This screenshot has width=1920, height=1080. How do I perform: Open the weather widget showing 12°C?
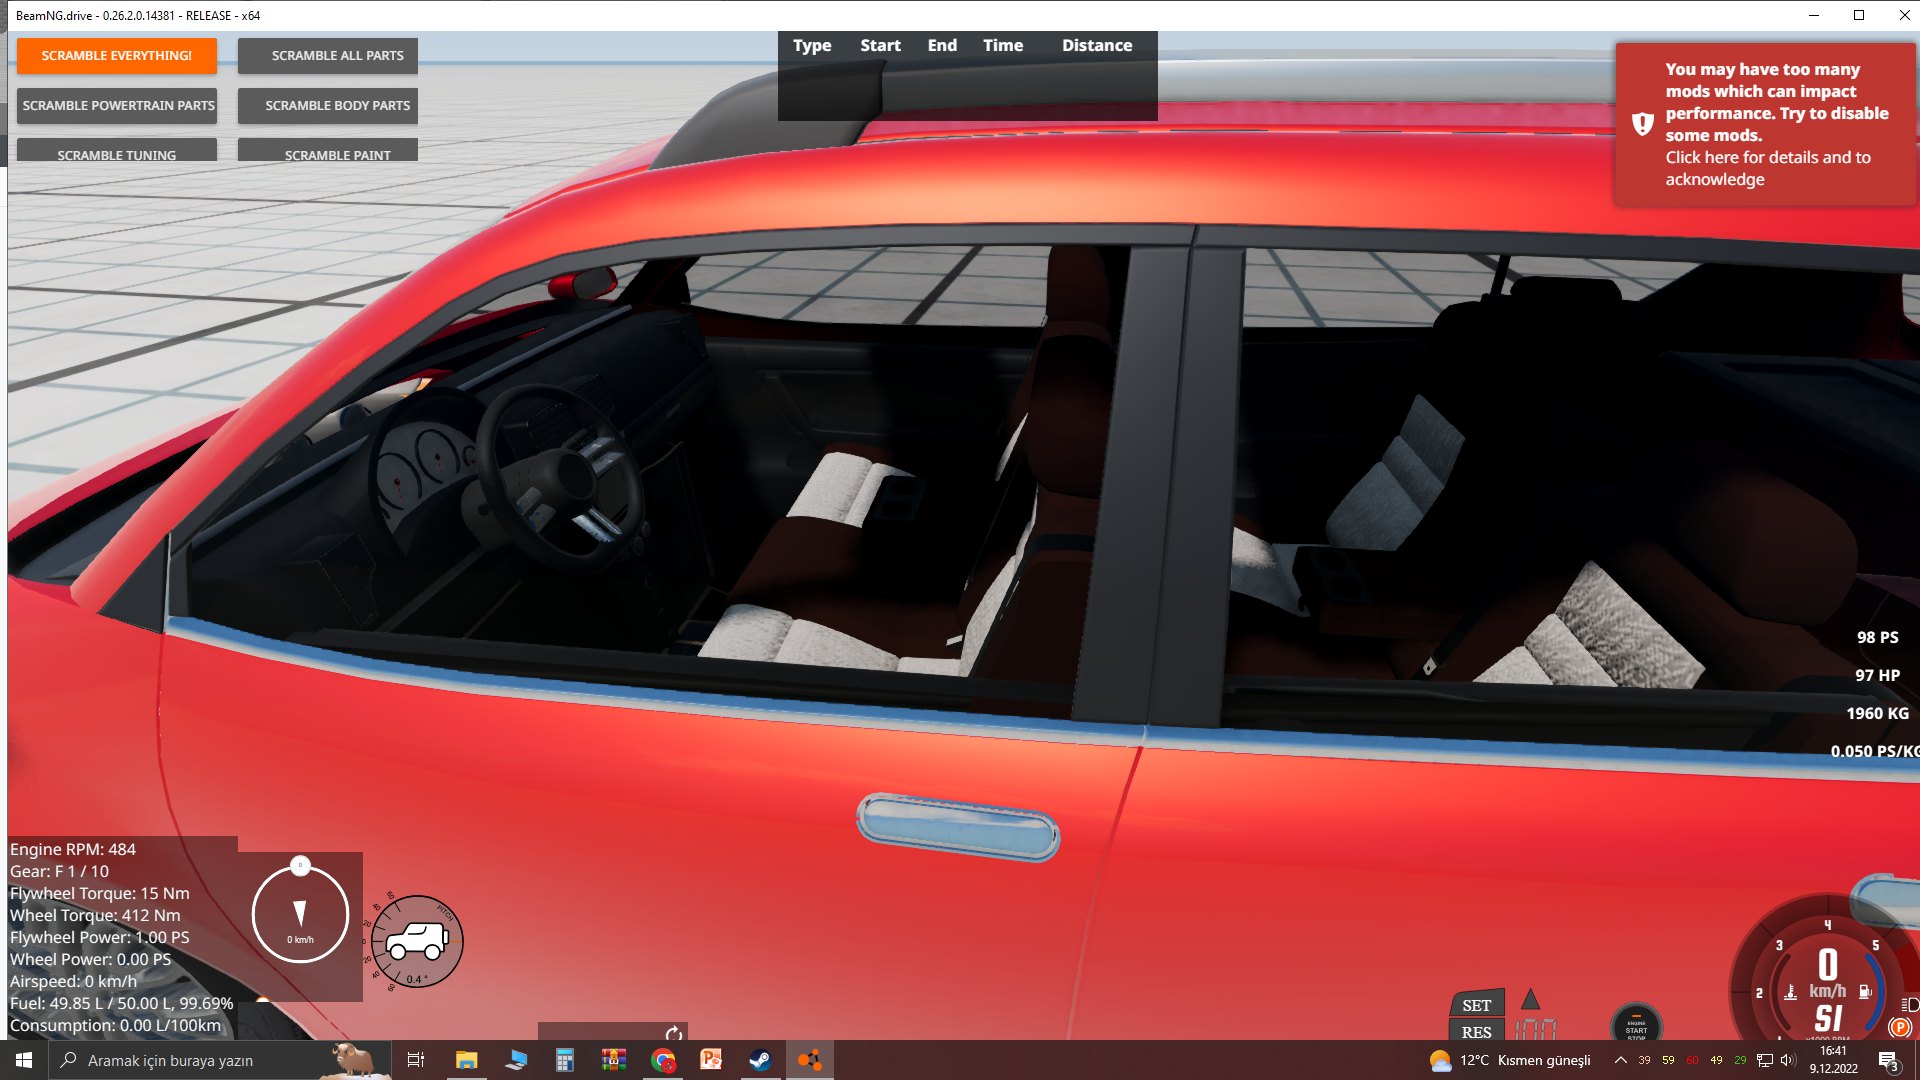point(1510,1060)
